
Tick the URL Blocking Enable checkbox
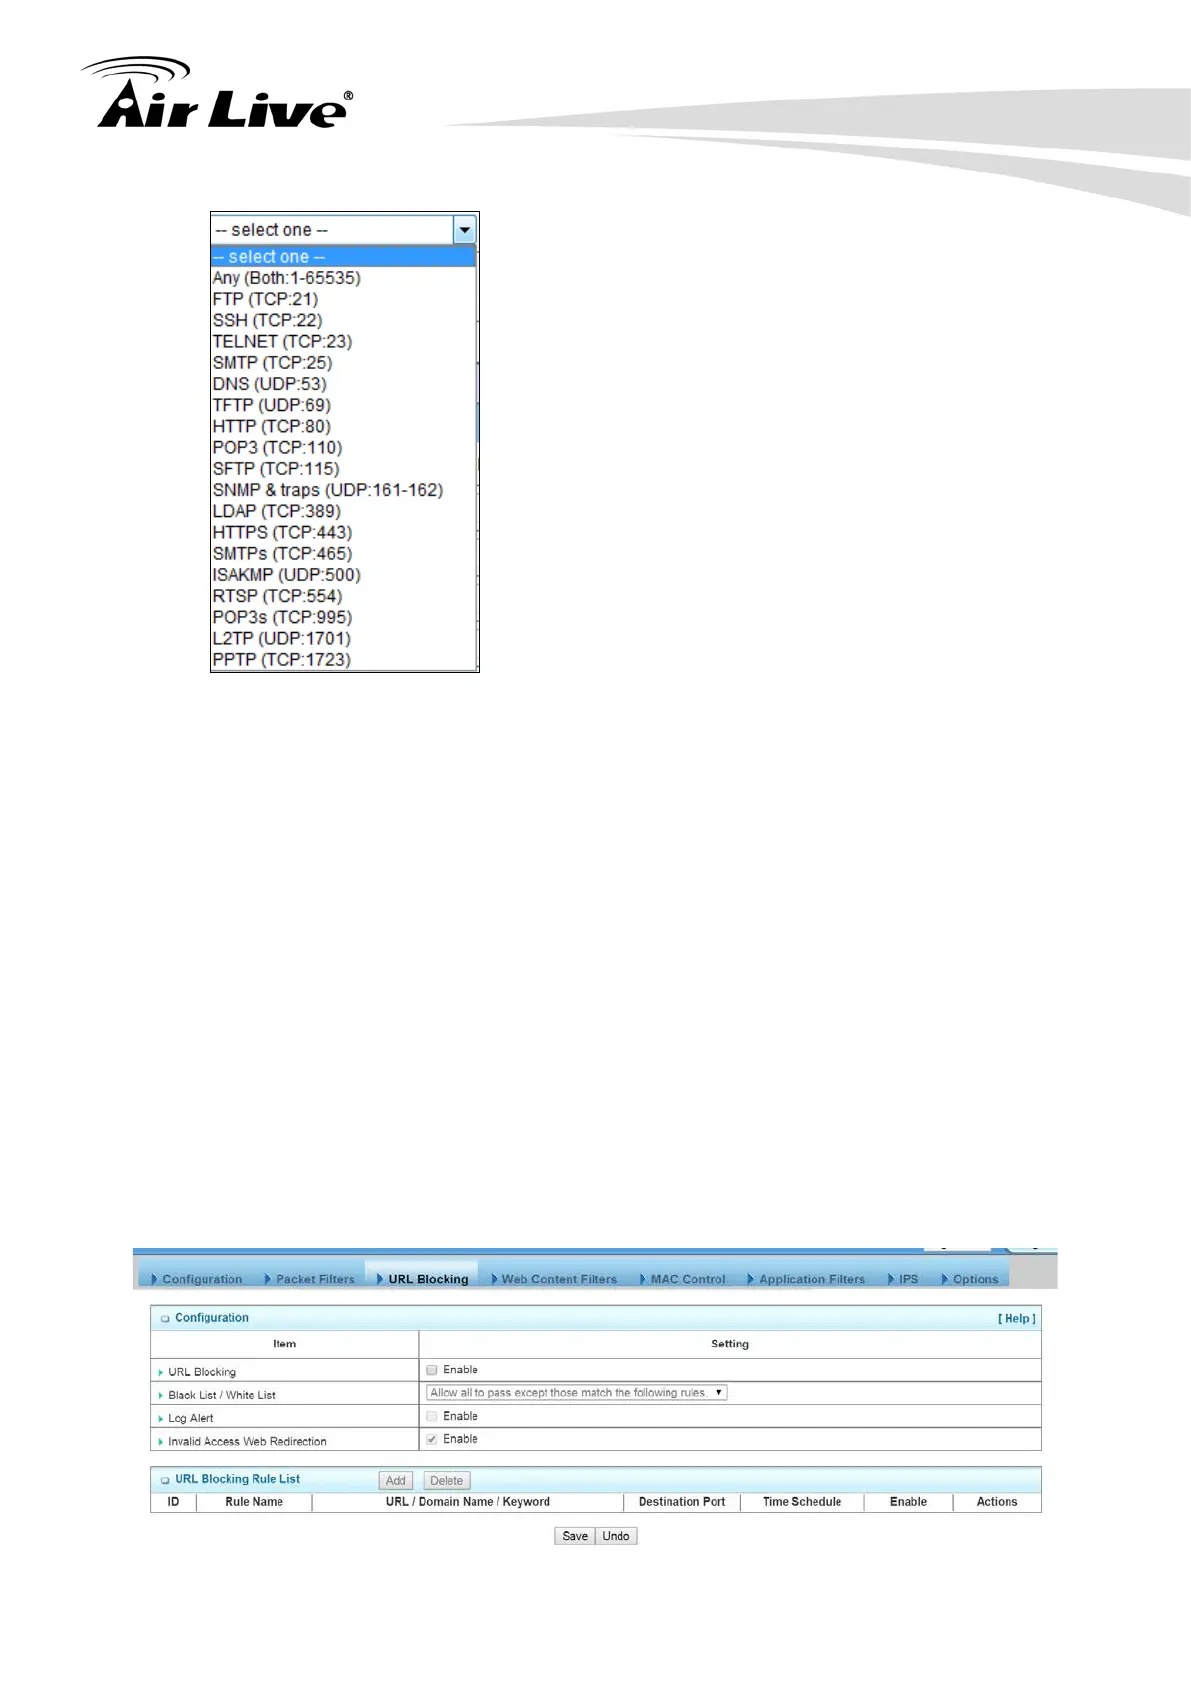pyautogui.click(x=432, y=1370)
